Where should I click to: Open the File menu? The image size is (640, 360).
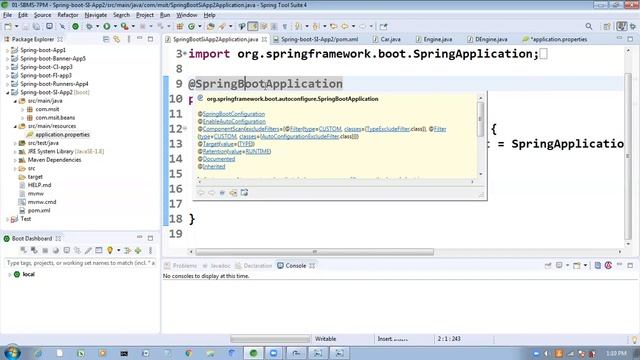(x=7, y=15)
